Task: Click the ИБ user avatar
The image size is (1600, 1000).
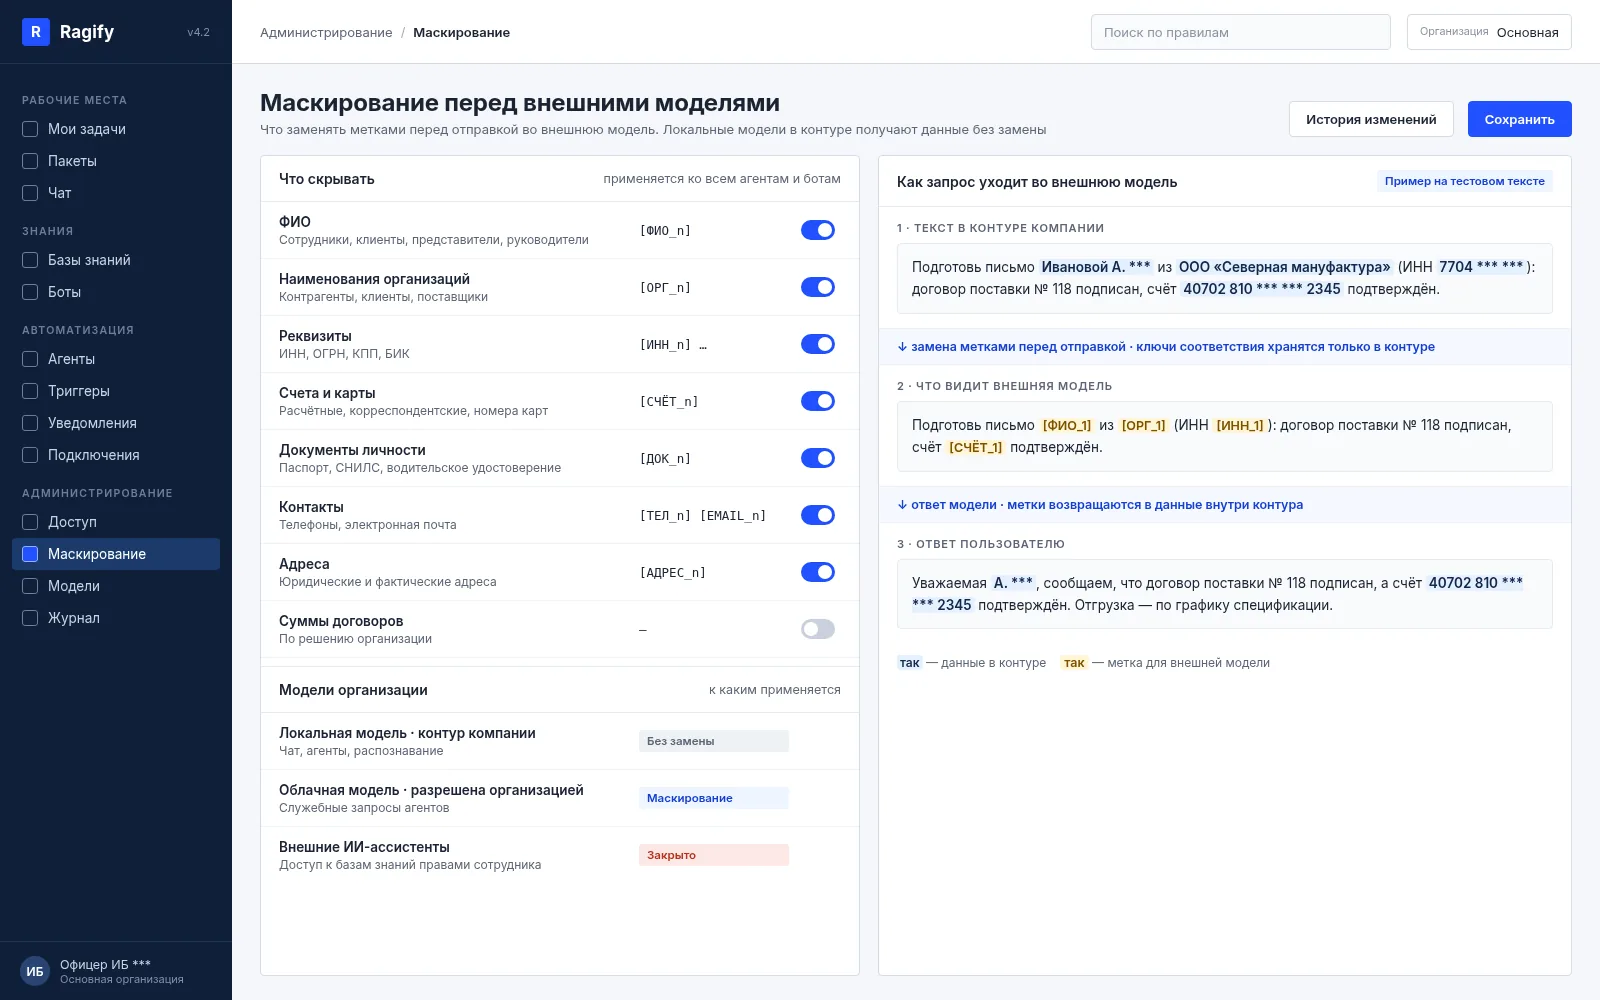Action: pyautogui.click(x=35, y=971)
